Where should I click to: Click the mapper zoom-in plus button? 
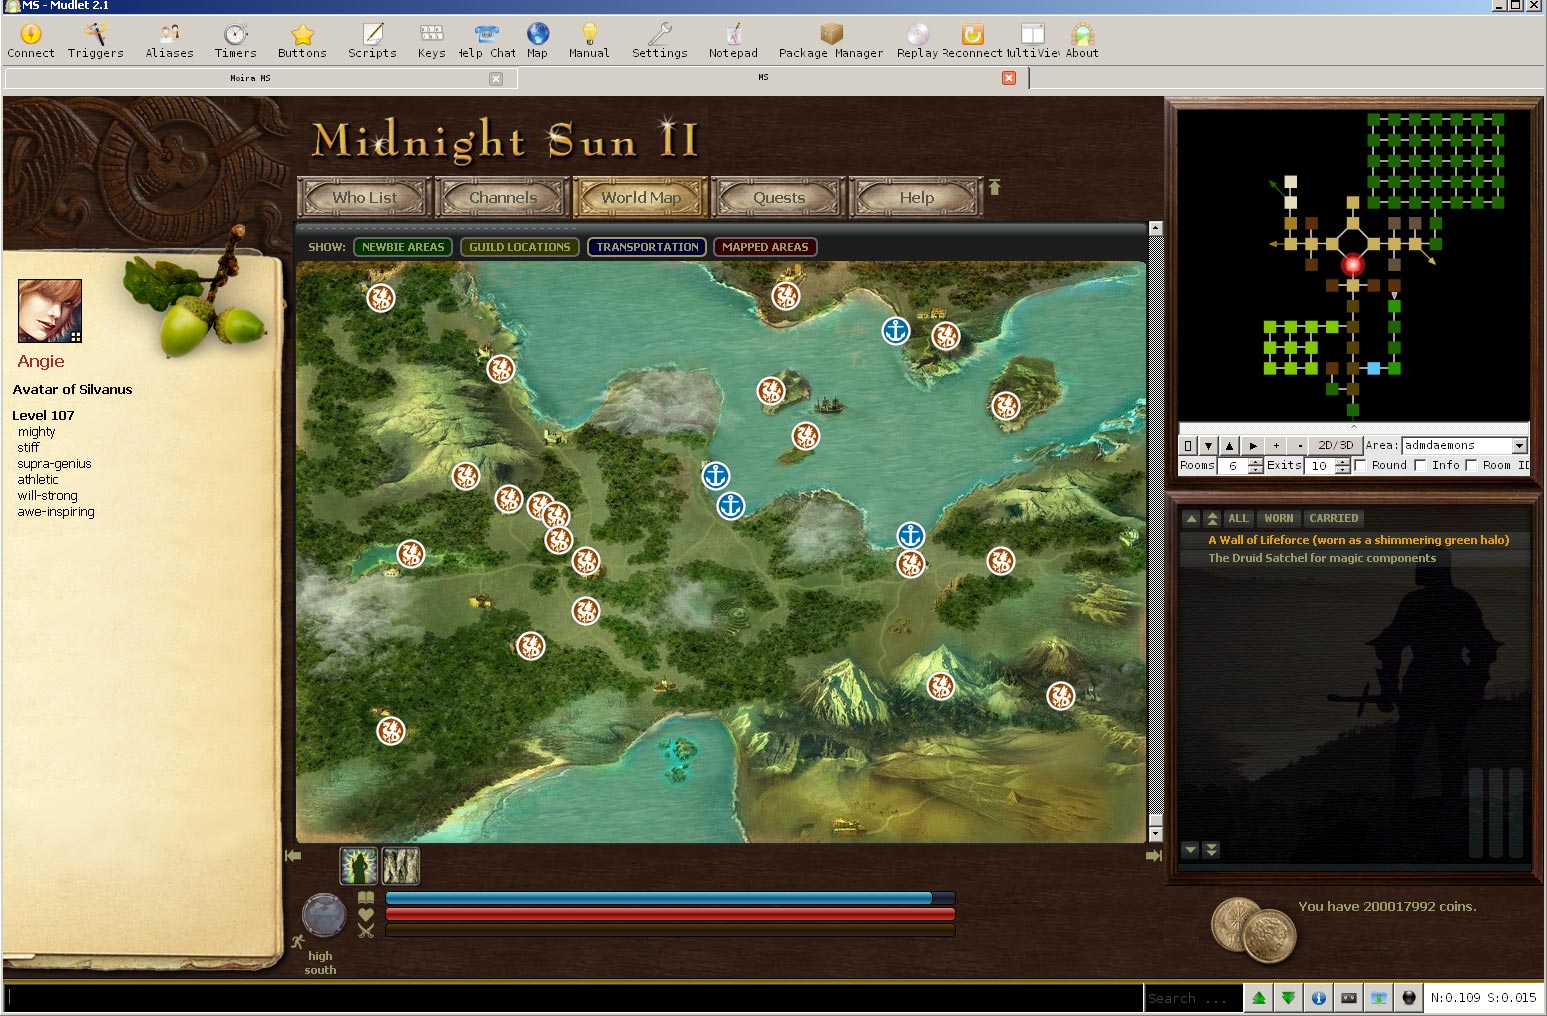(1276, 445)
